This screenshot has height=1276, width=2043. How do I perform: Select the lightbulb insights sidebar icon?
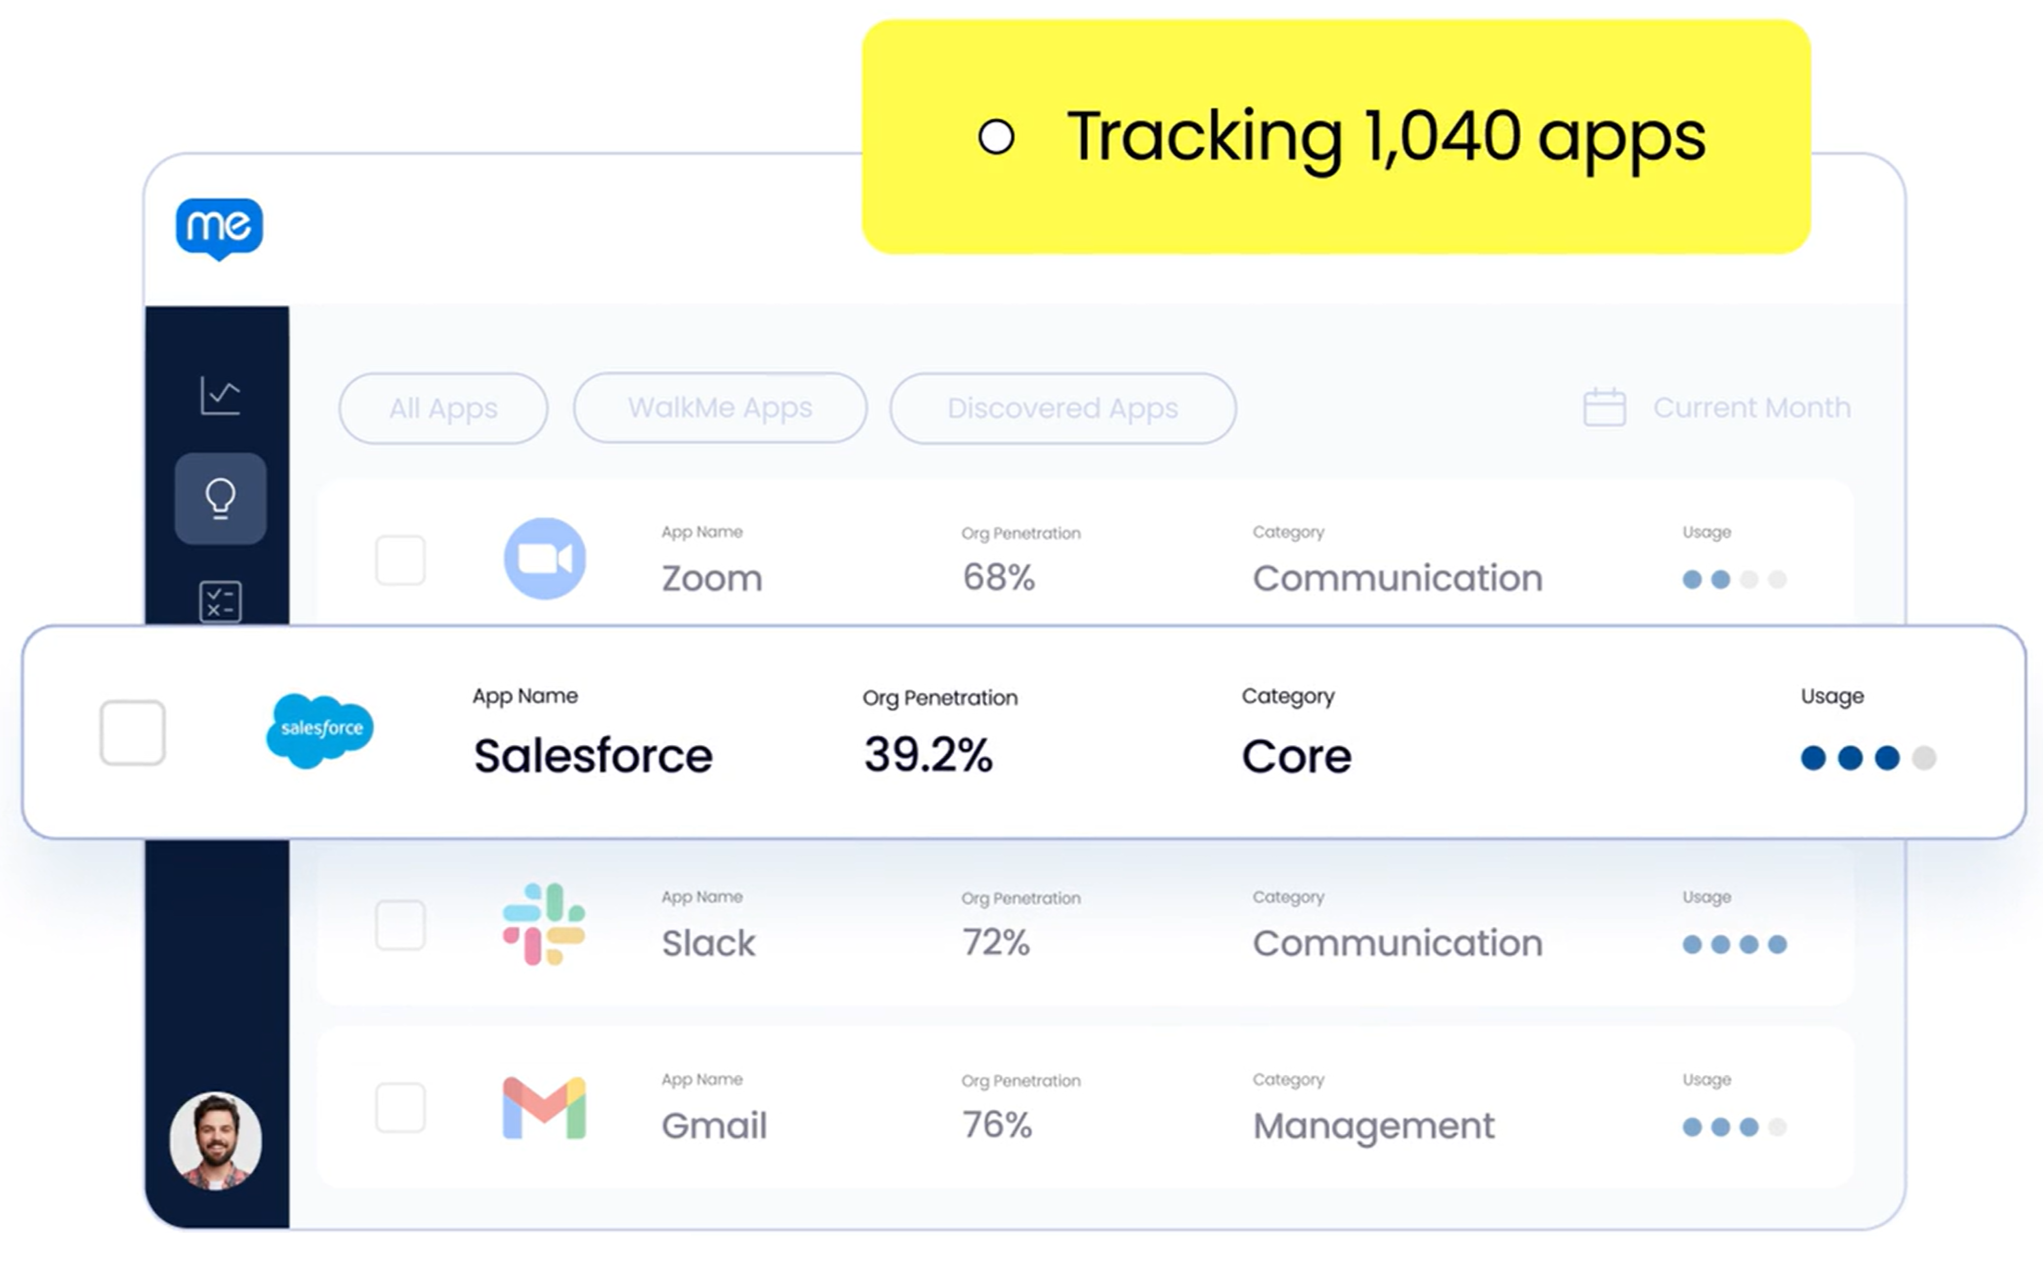[220, 498]
